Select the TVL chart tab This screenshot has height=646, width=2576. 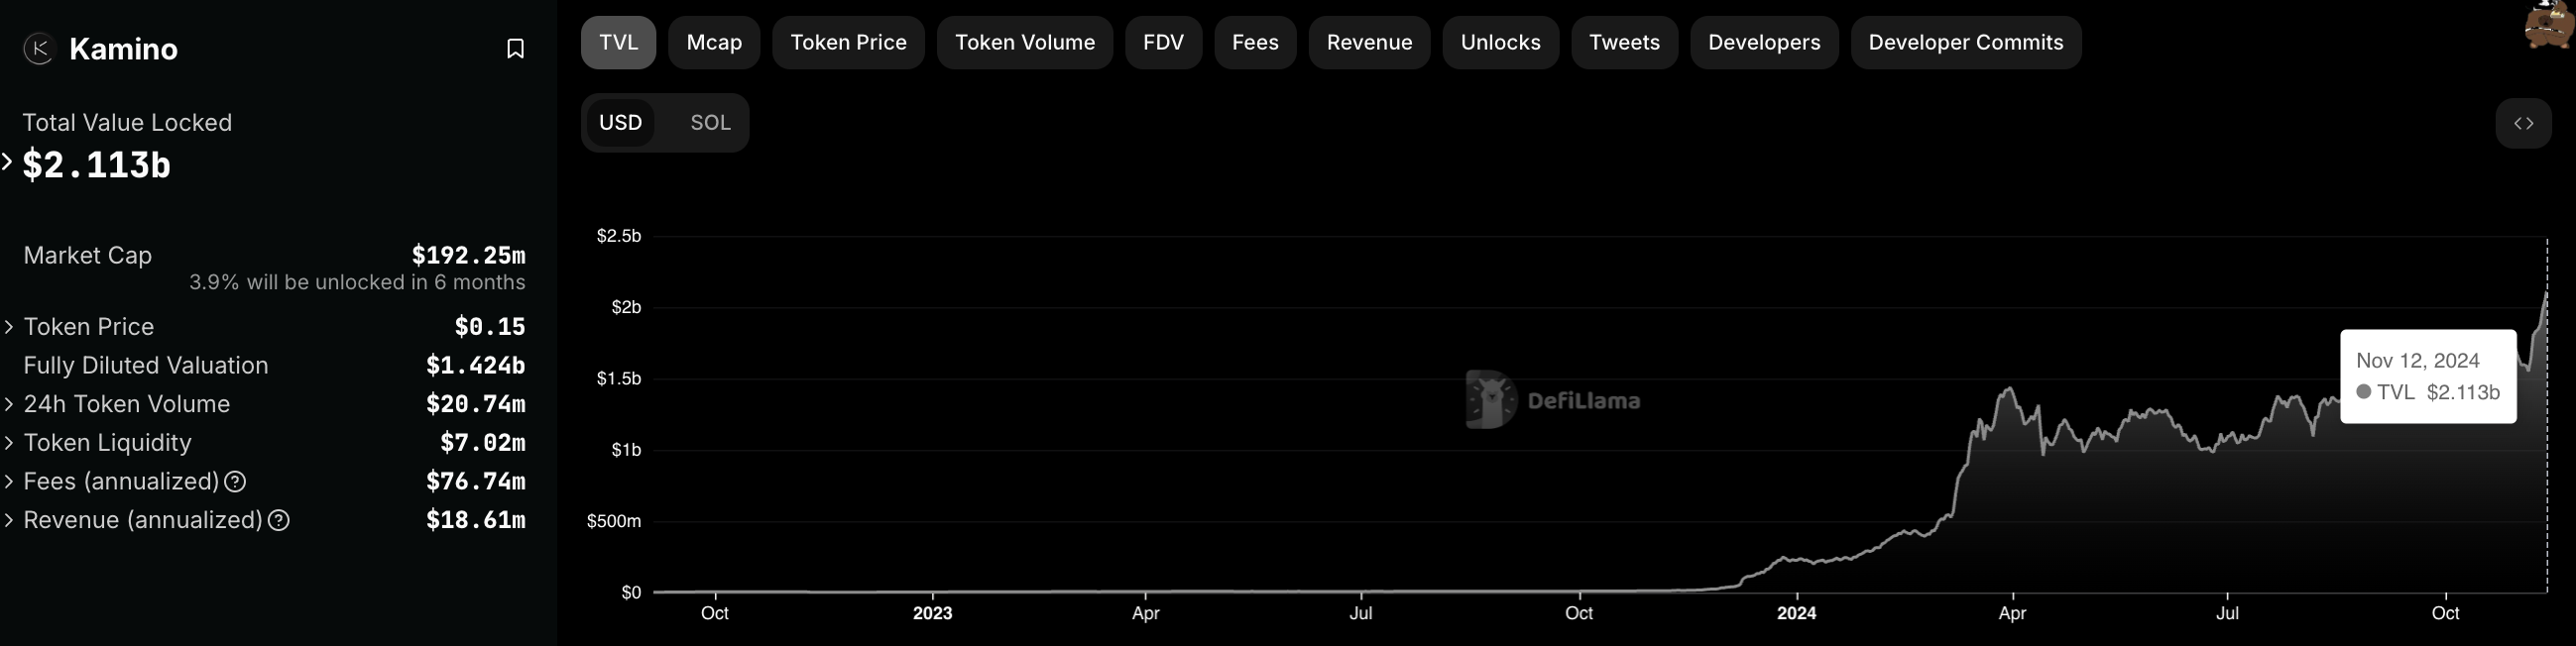point(618,43)
